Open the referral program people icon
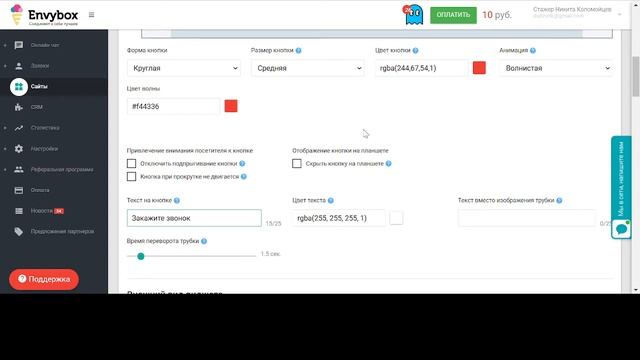The image size is (640, 360). pyautogui.click(x=19, y=169)
